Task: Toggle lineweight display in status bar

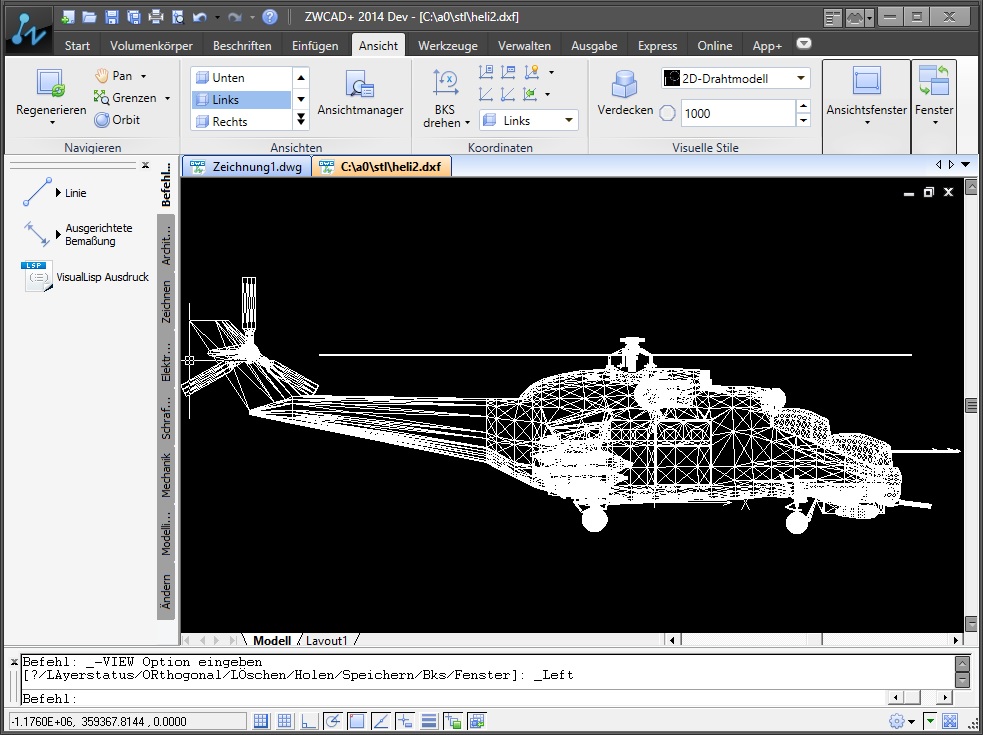Action: point(429,721)
